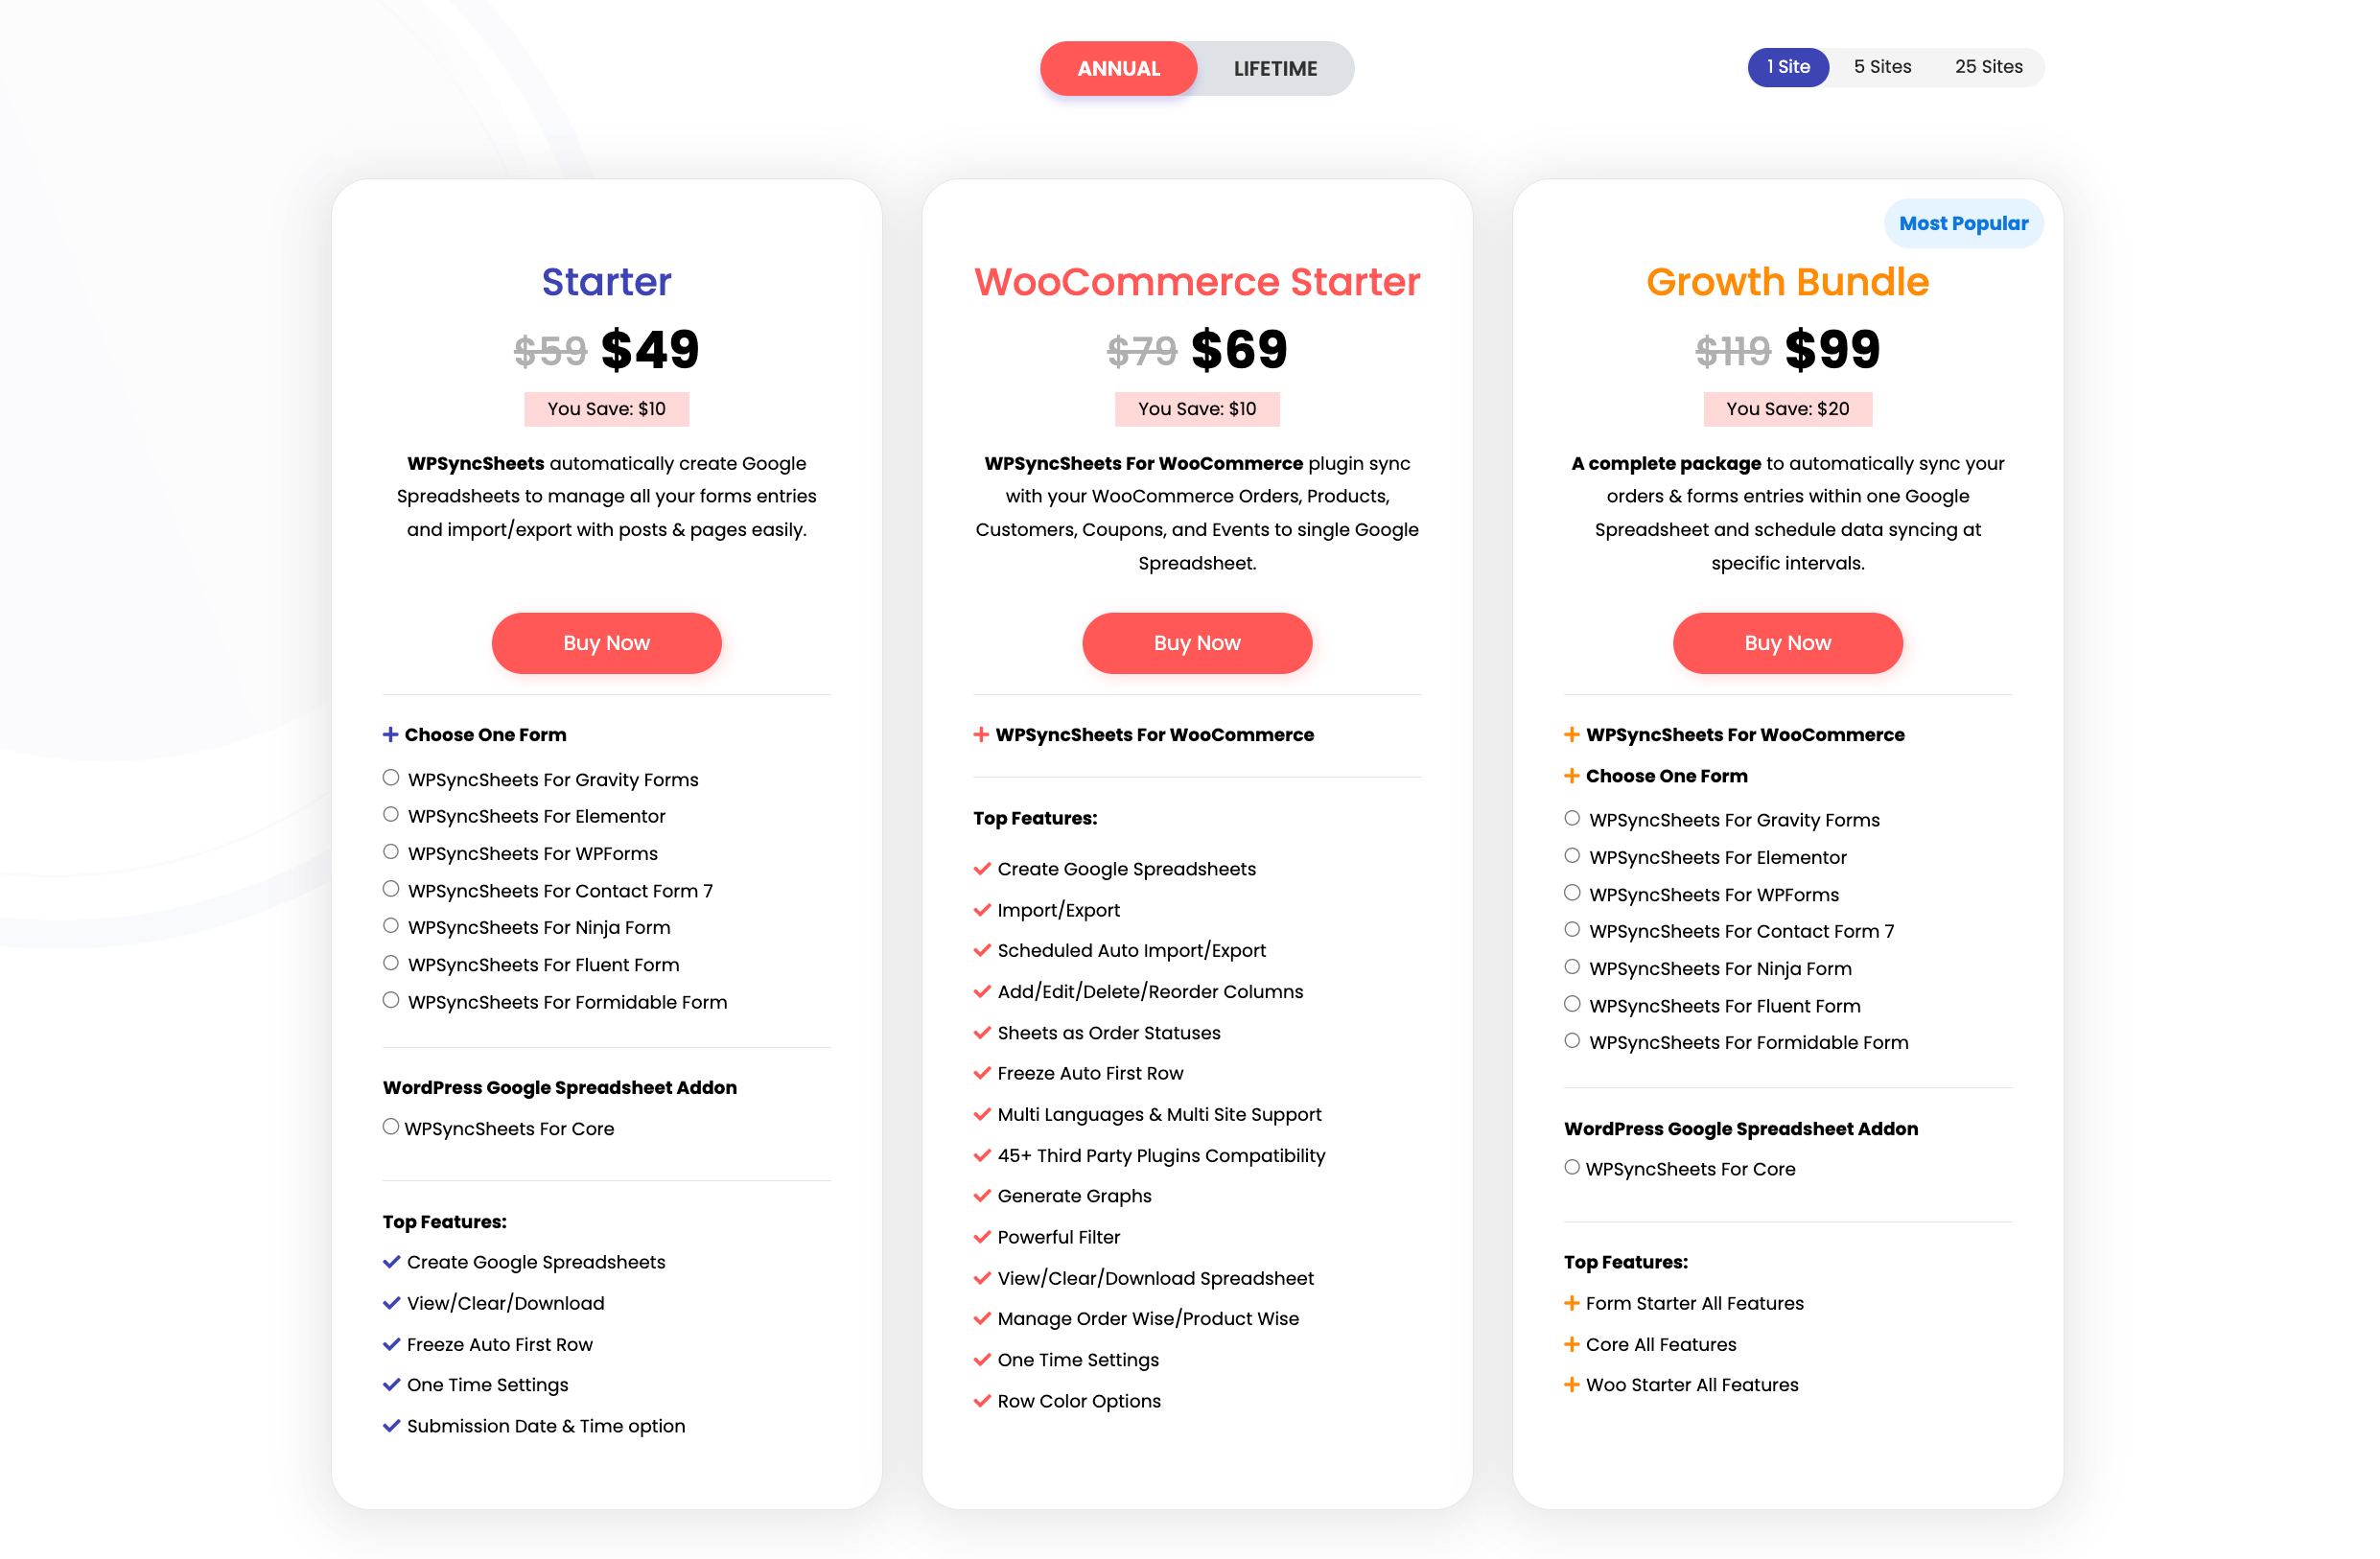Click Buy Now for Starter plan

605,642
